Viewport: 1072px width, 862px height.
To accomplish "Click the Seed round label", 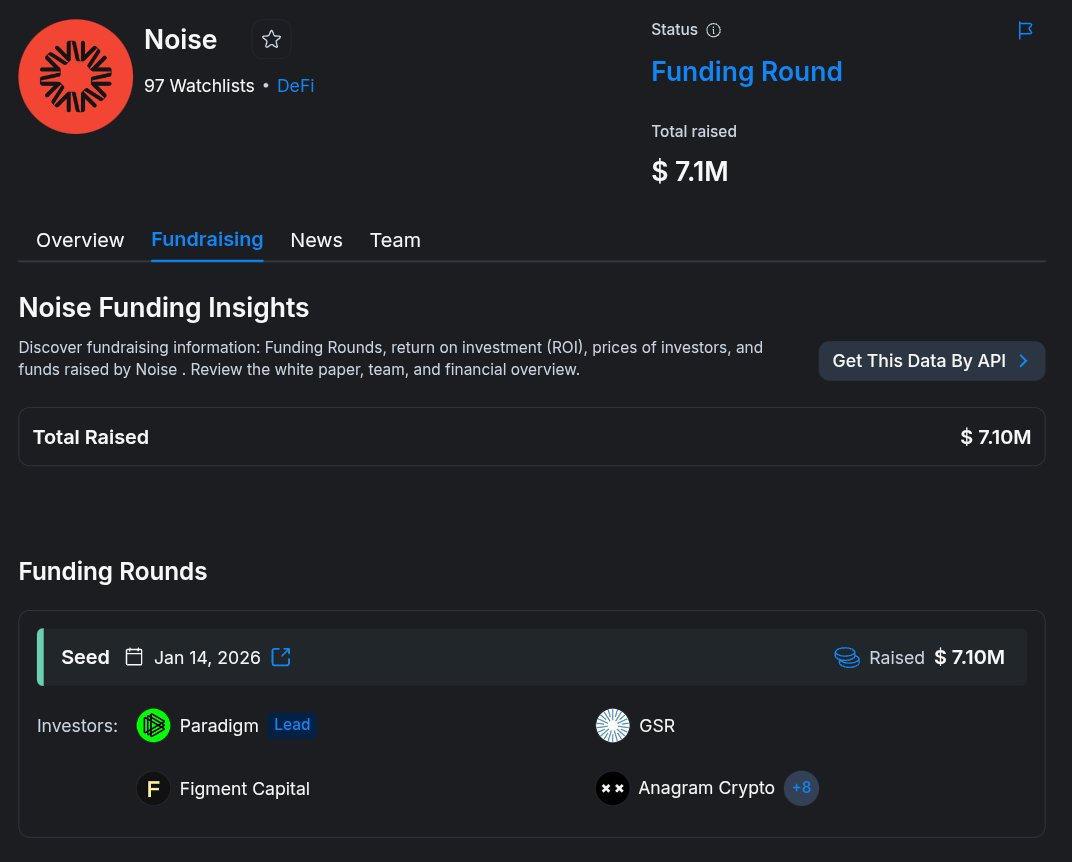I will click(85, 657).
